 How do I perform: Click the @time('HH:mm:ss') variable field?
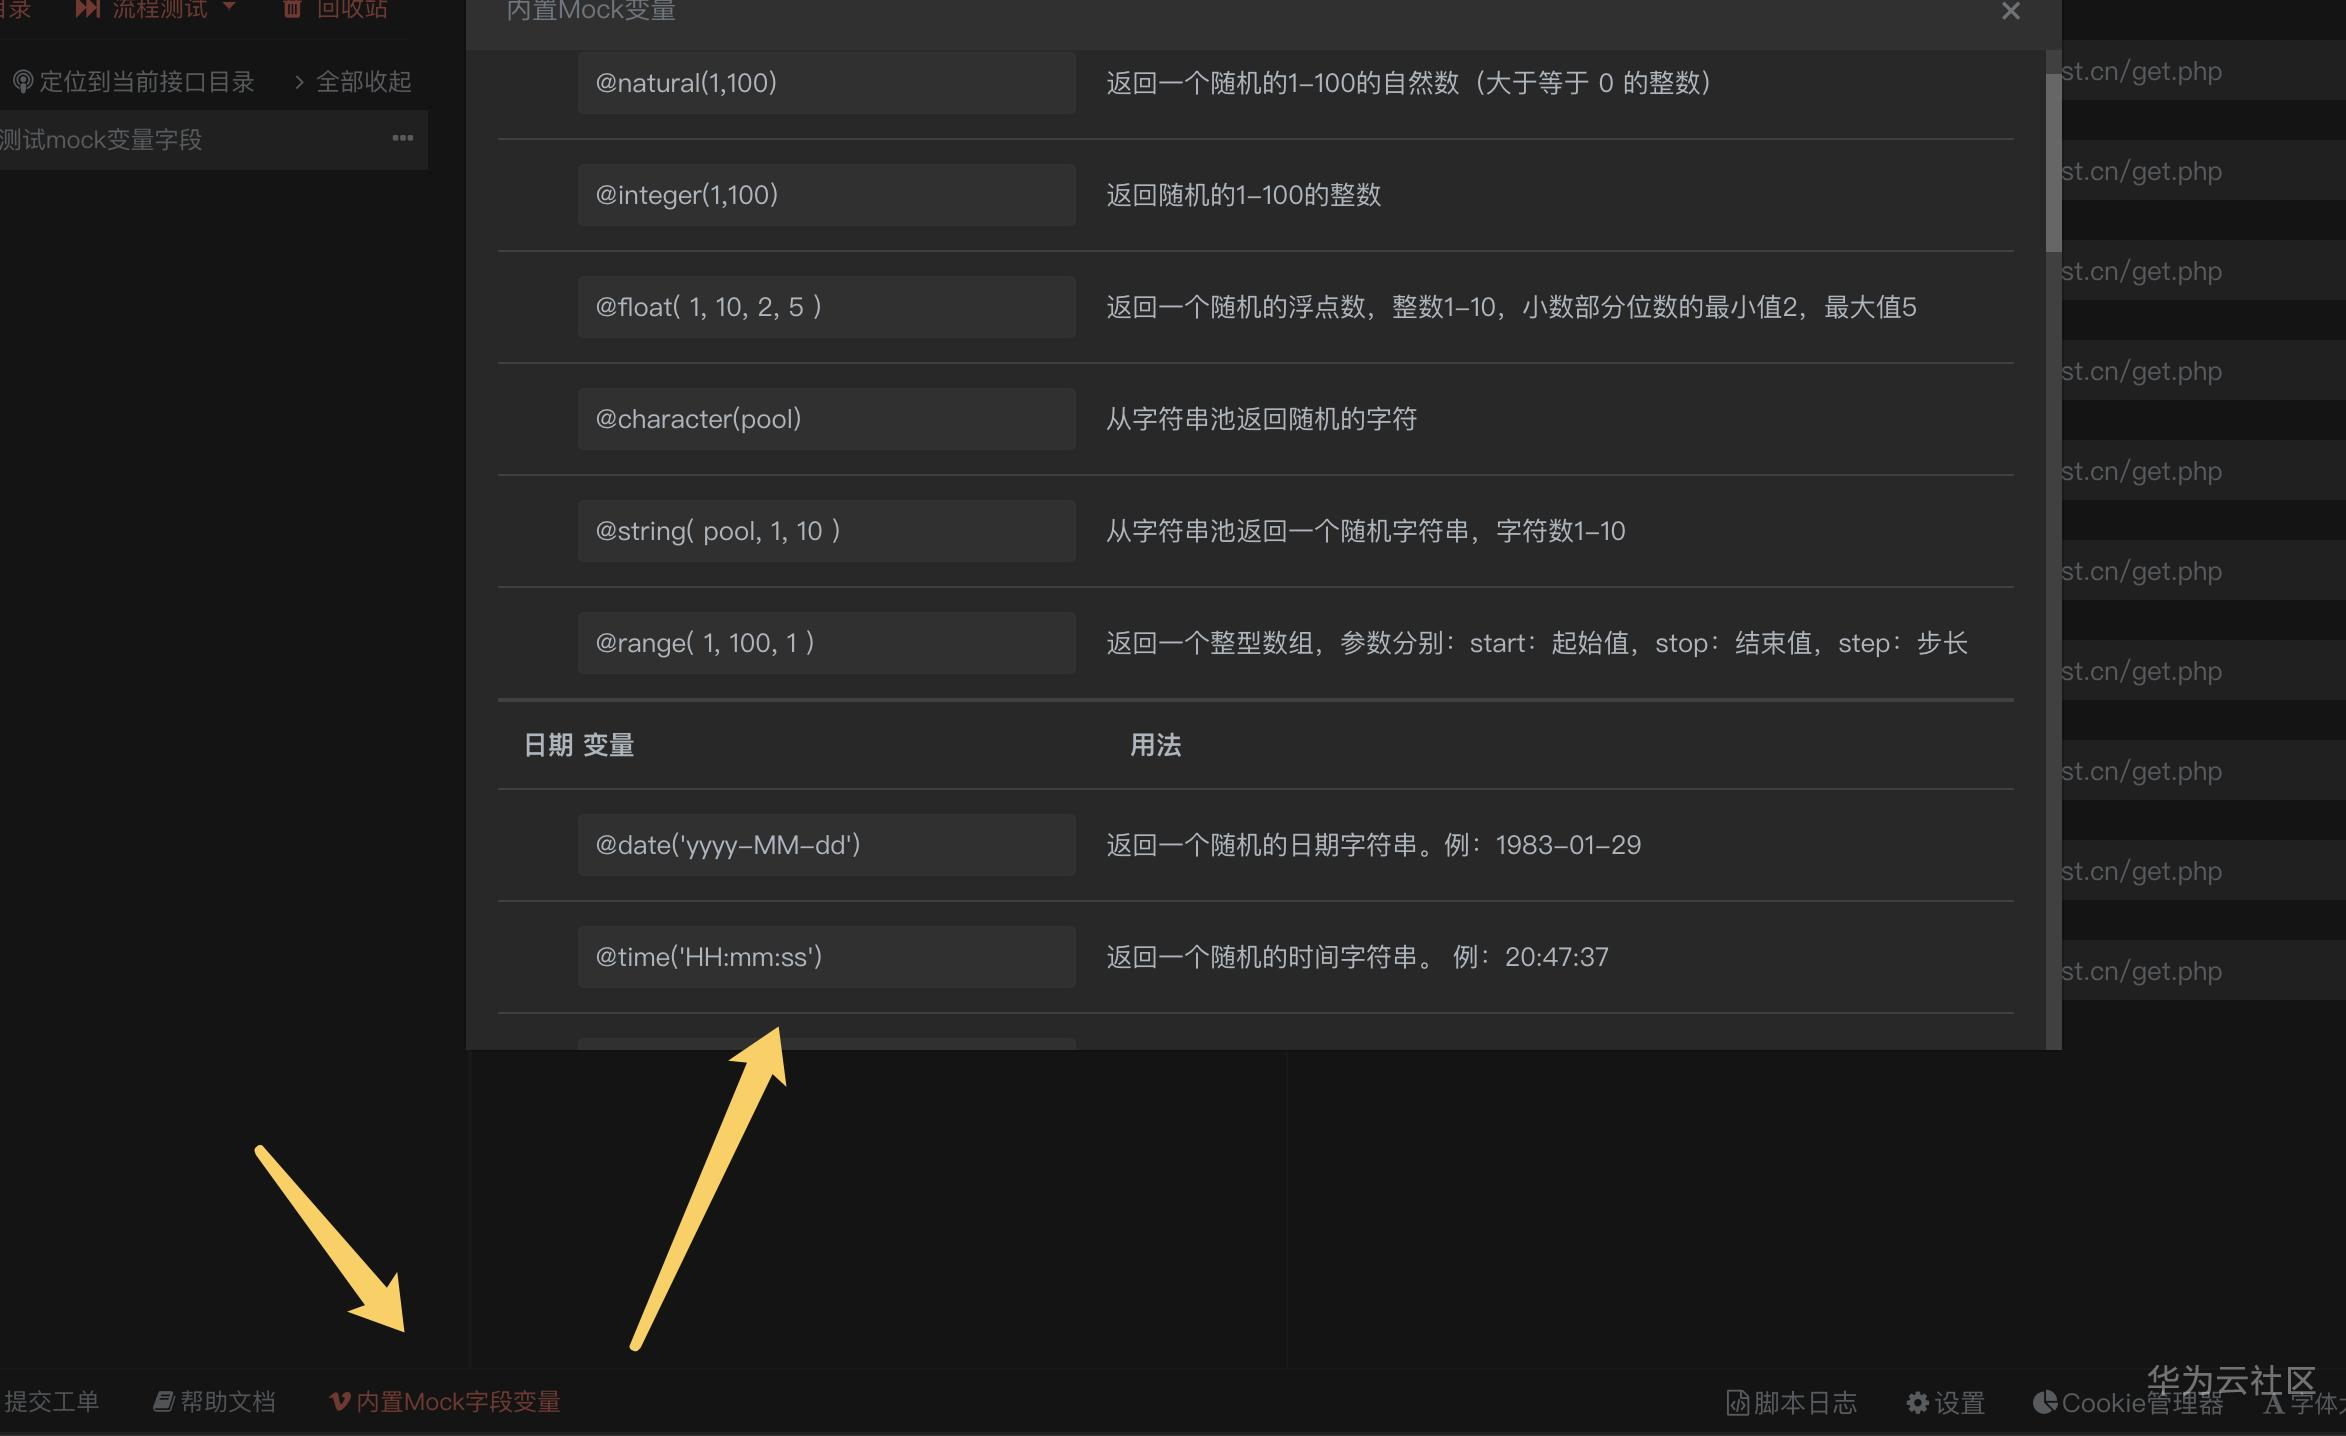[826, 956]
